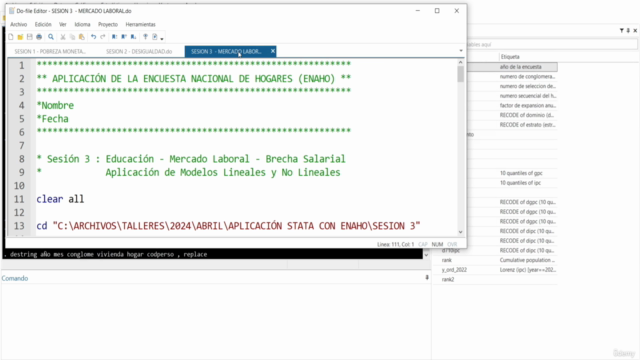Viewport: 640px width, 360px height.
Task: Click the Comando input area in Stata
Action: (215, 321)
